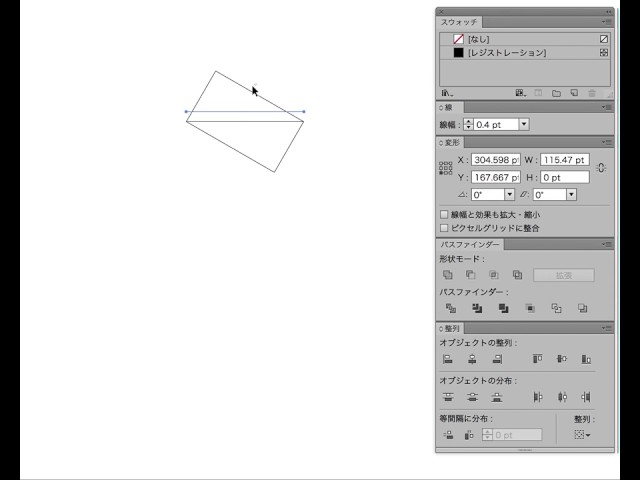Align objects horizontally right
This screenshot has height=480, width=640.
coord(497,359)
